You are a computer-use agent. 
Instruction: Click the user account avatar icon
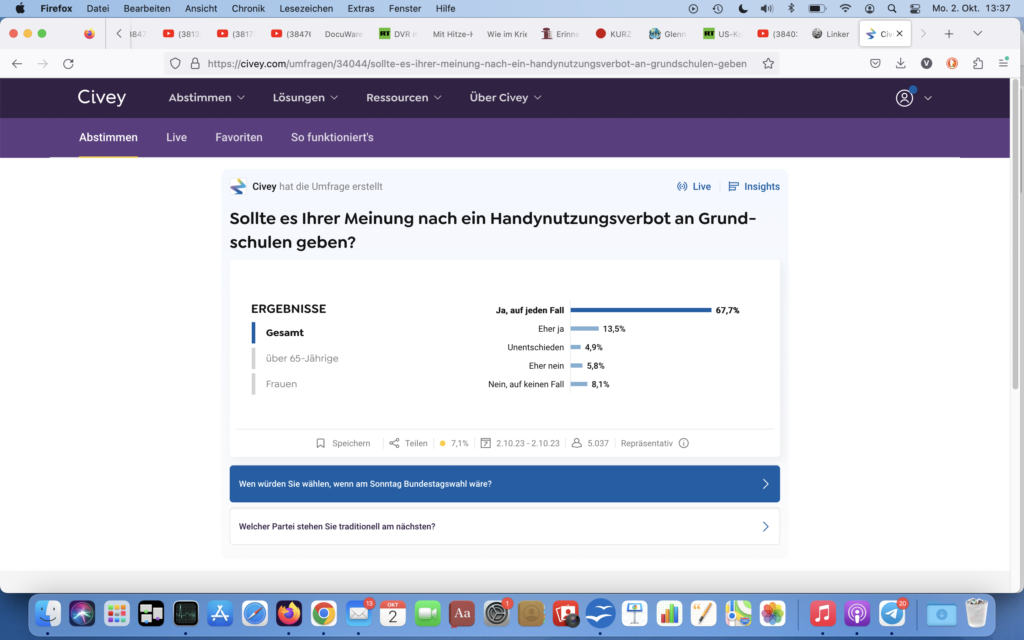pos(905,98)
